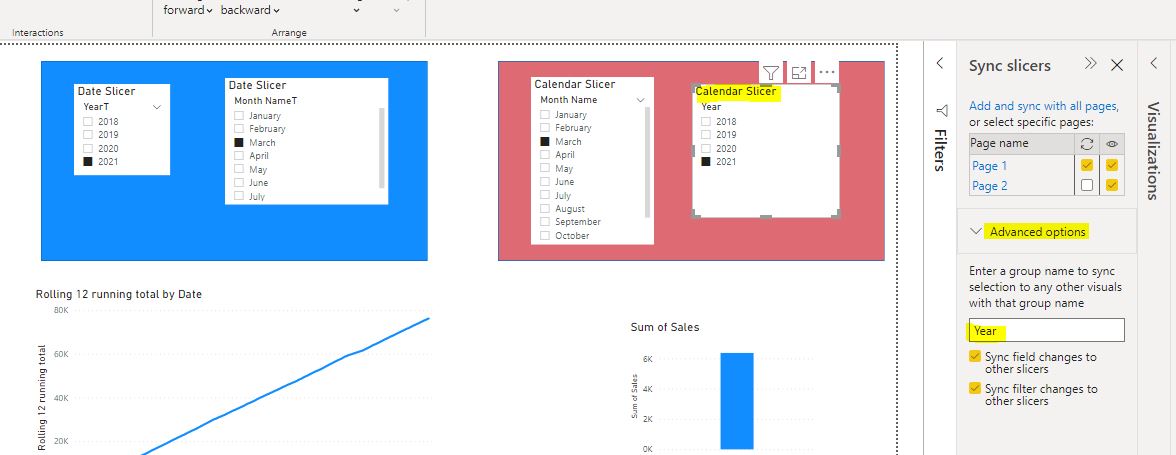The height and width of the screenshot is (455, 1176).
Task: Select the blue Sum of Sales bar
Action: pos(736,401)
